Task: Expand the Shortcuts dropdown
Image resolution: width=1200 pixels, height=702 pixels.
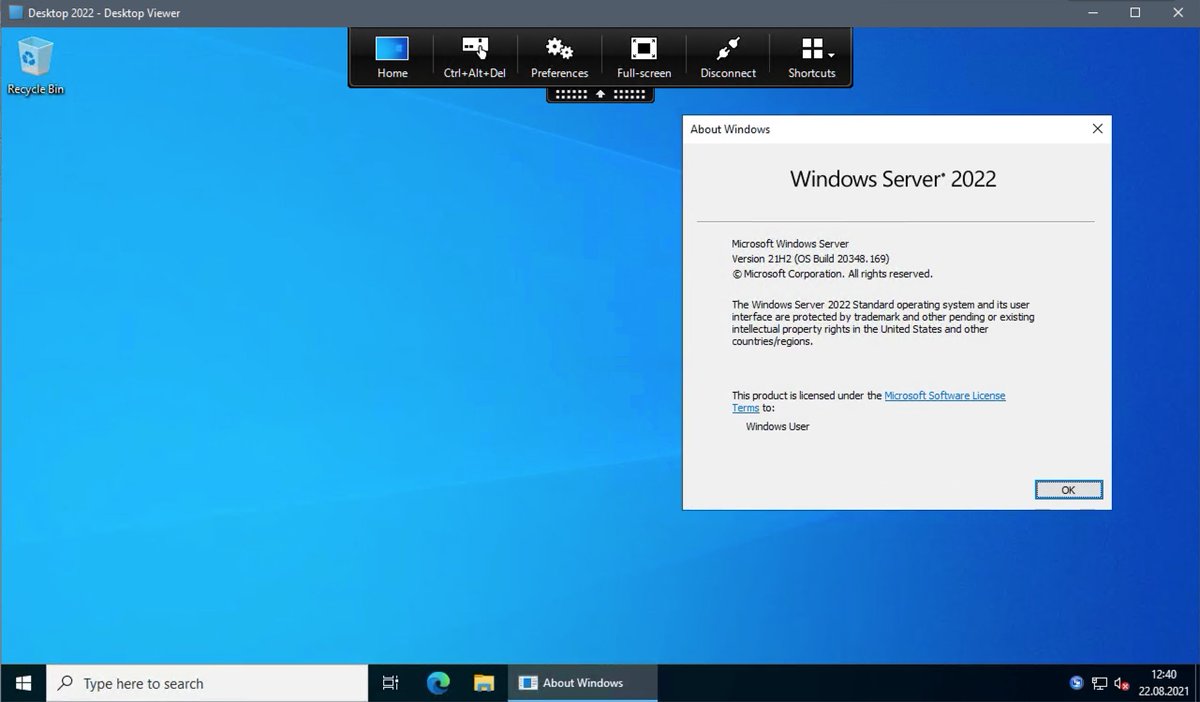Action: click(x=811, y=57)
